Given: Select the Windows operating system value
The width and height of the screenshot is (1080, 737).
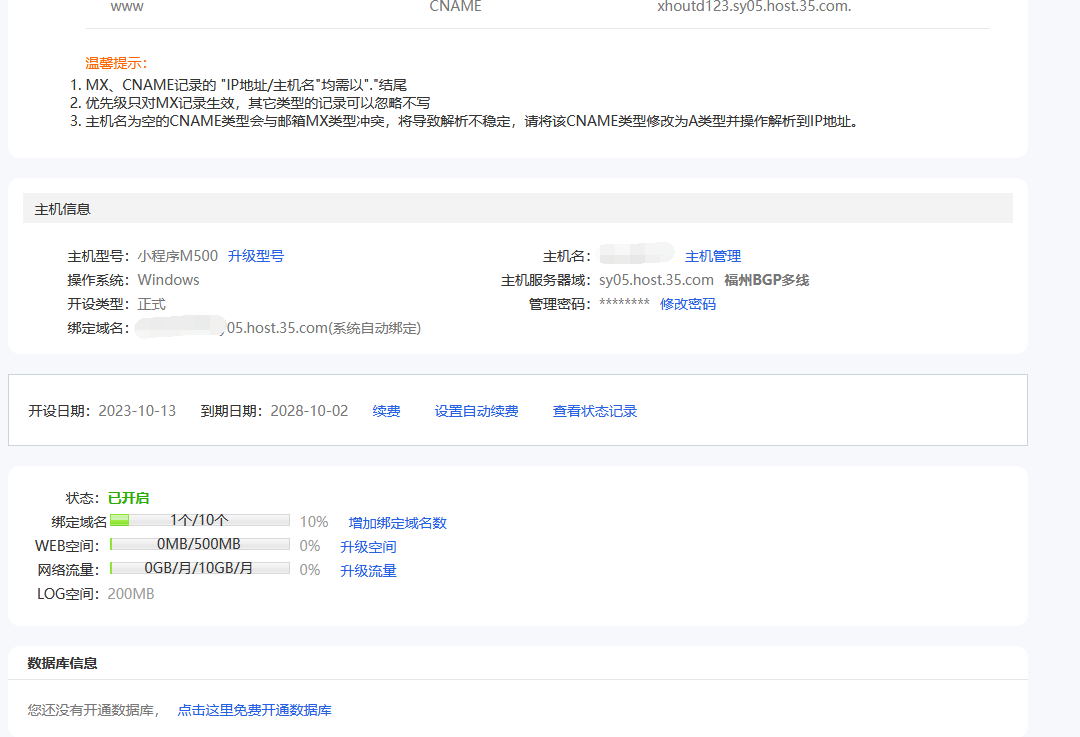Looking at the screenshot, I should click(169, 280).
